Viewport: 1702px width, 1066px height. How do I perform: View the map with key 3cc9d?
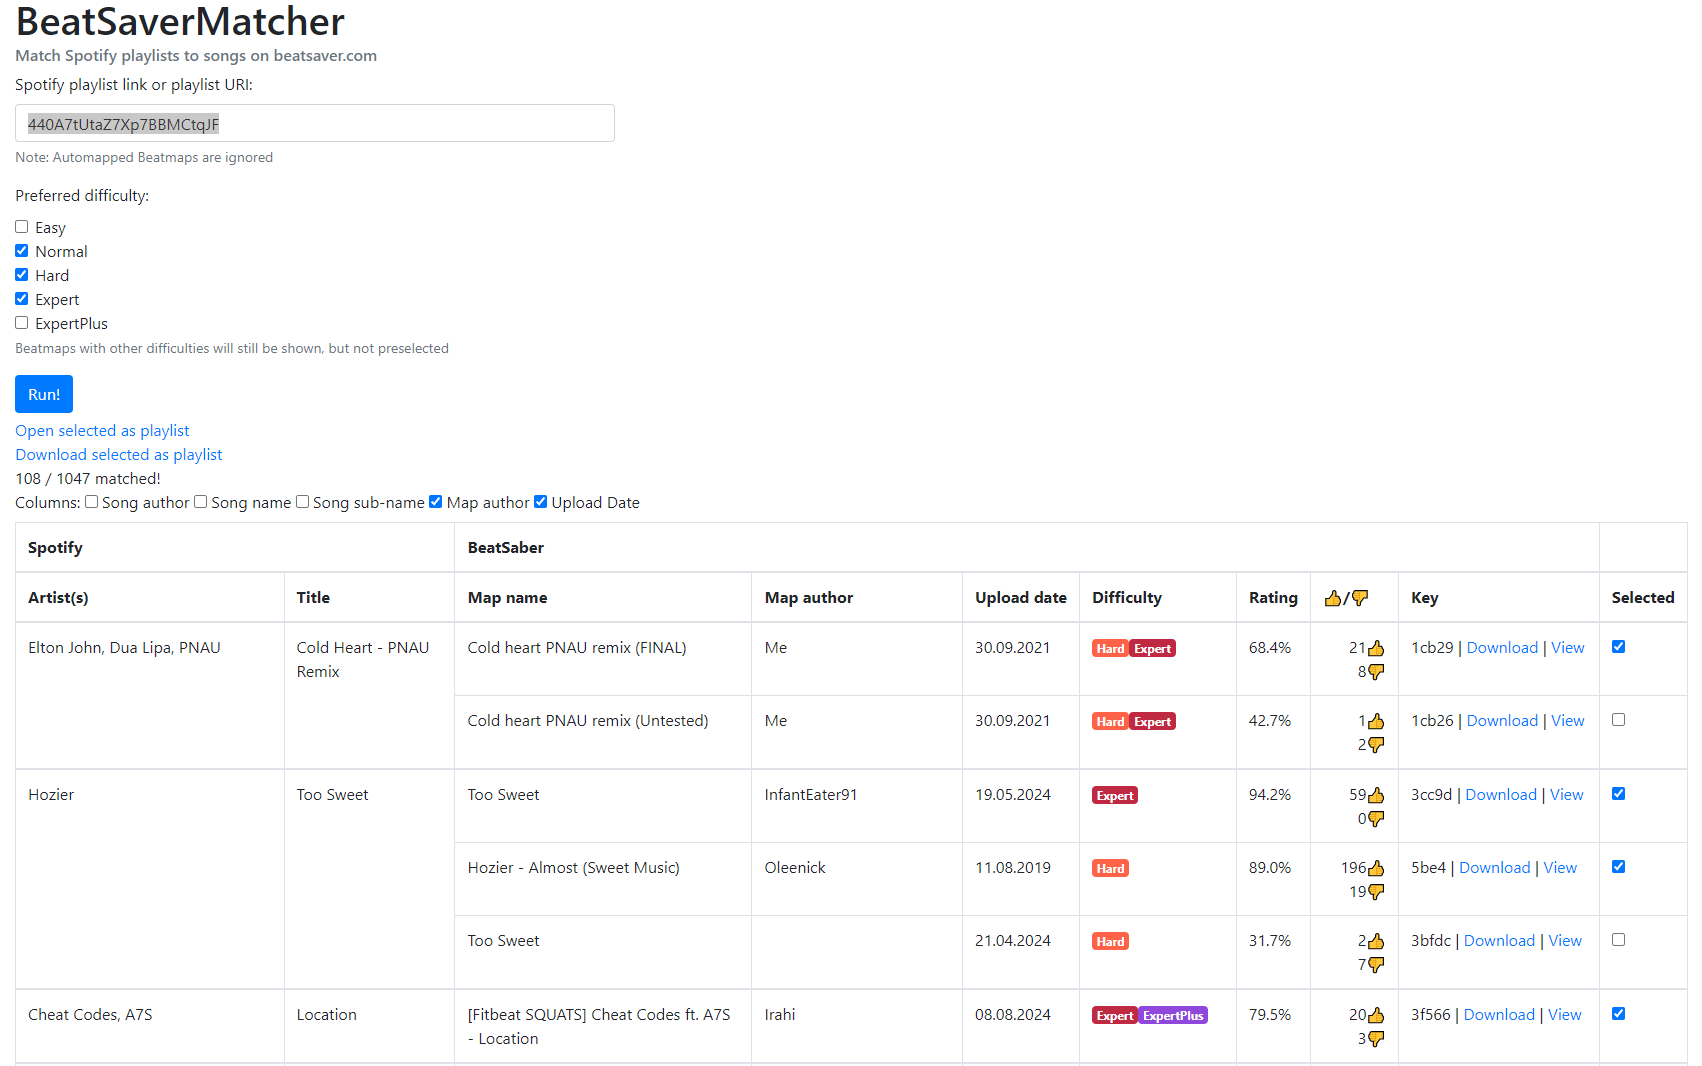(x=1567, y=795)
